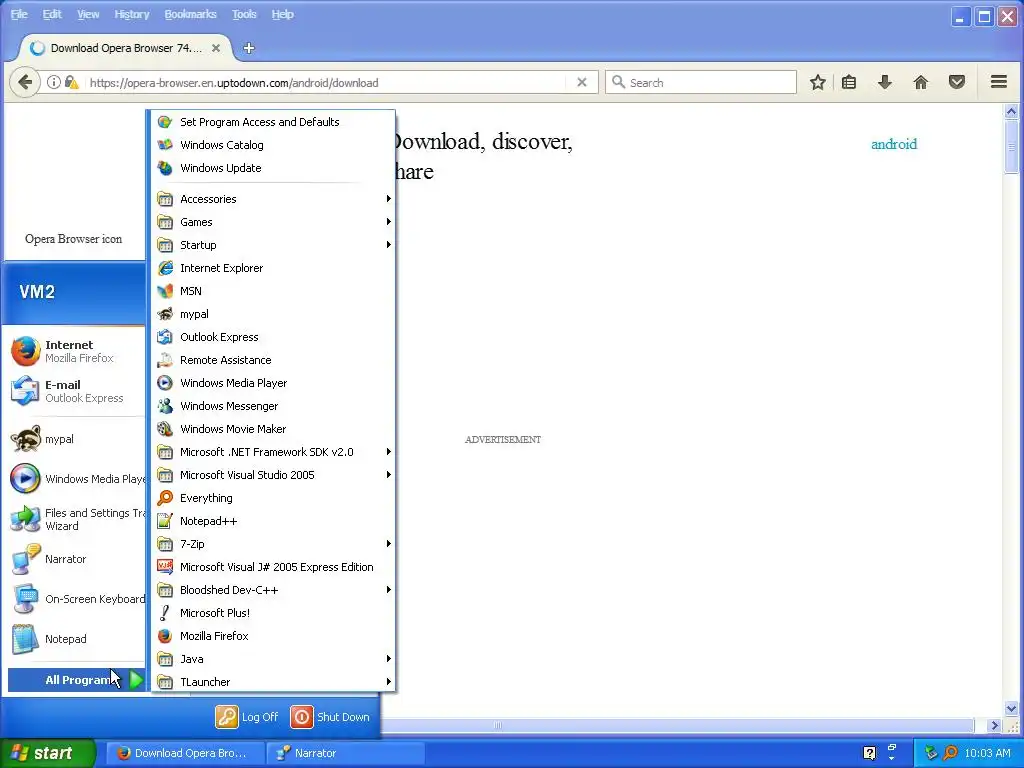This screenshot has height=768, width=1024.
Task: Click the Log Off button
Action: pos(247,716)
